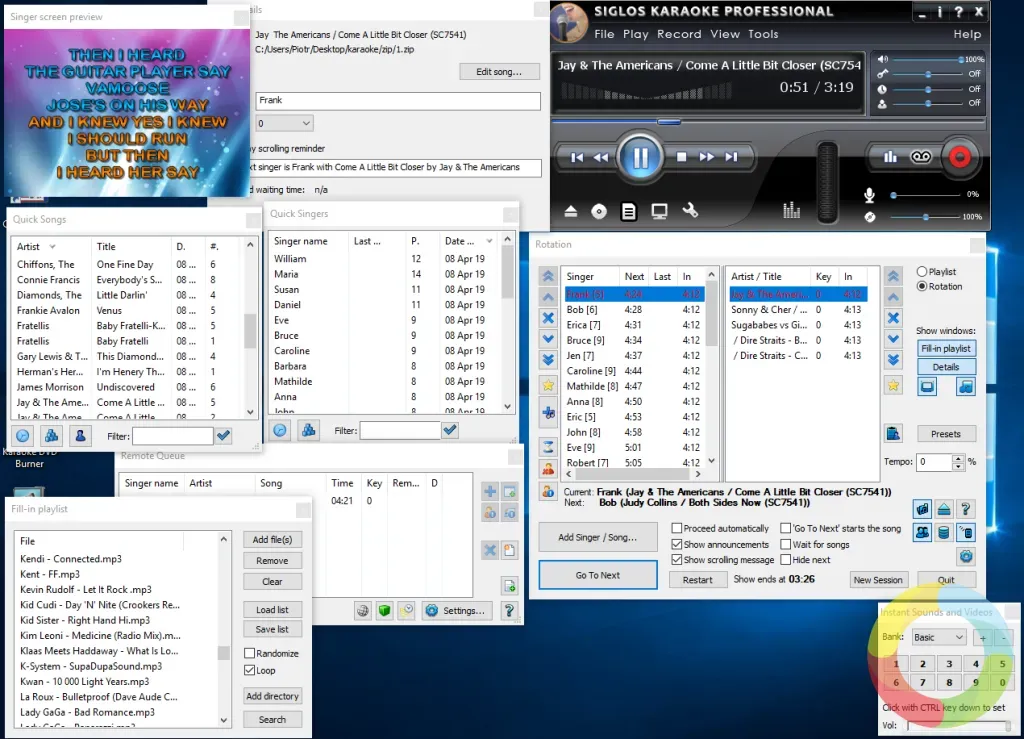Screen dimensions: 1024x739
Task: Check the Hide next option
Action: pyautogui.click(x=786, y=559)
